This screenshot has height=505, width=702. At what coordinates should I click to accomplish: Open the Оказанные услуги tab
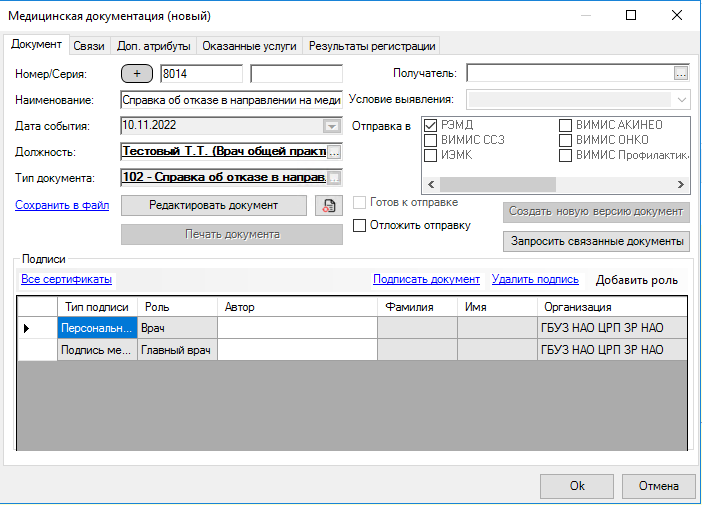click(249, 46)
